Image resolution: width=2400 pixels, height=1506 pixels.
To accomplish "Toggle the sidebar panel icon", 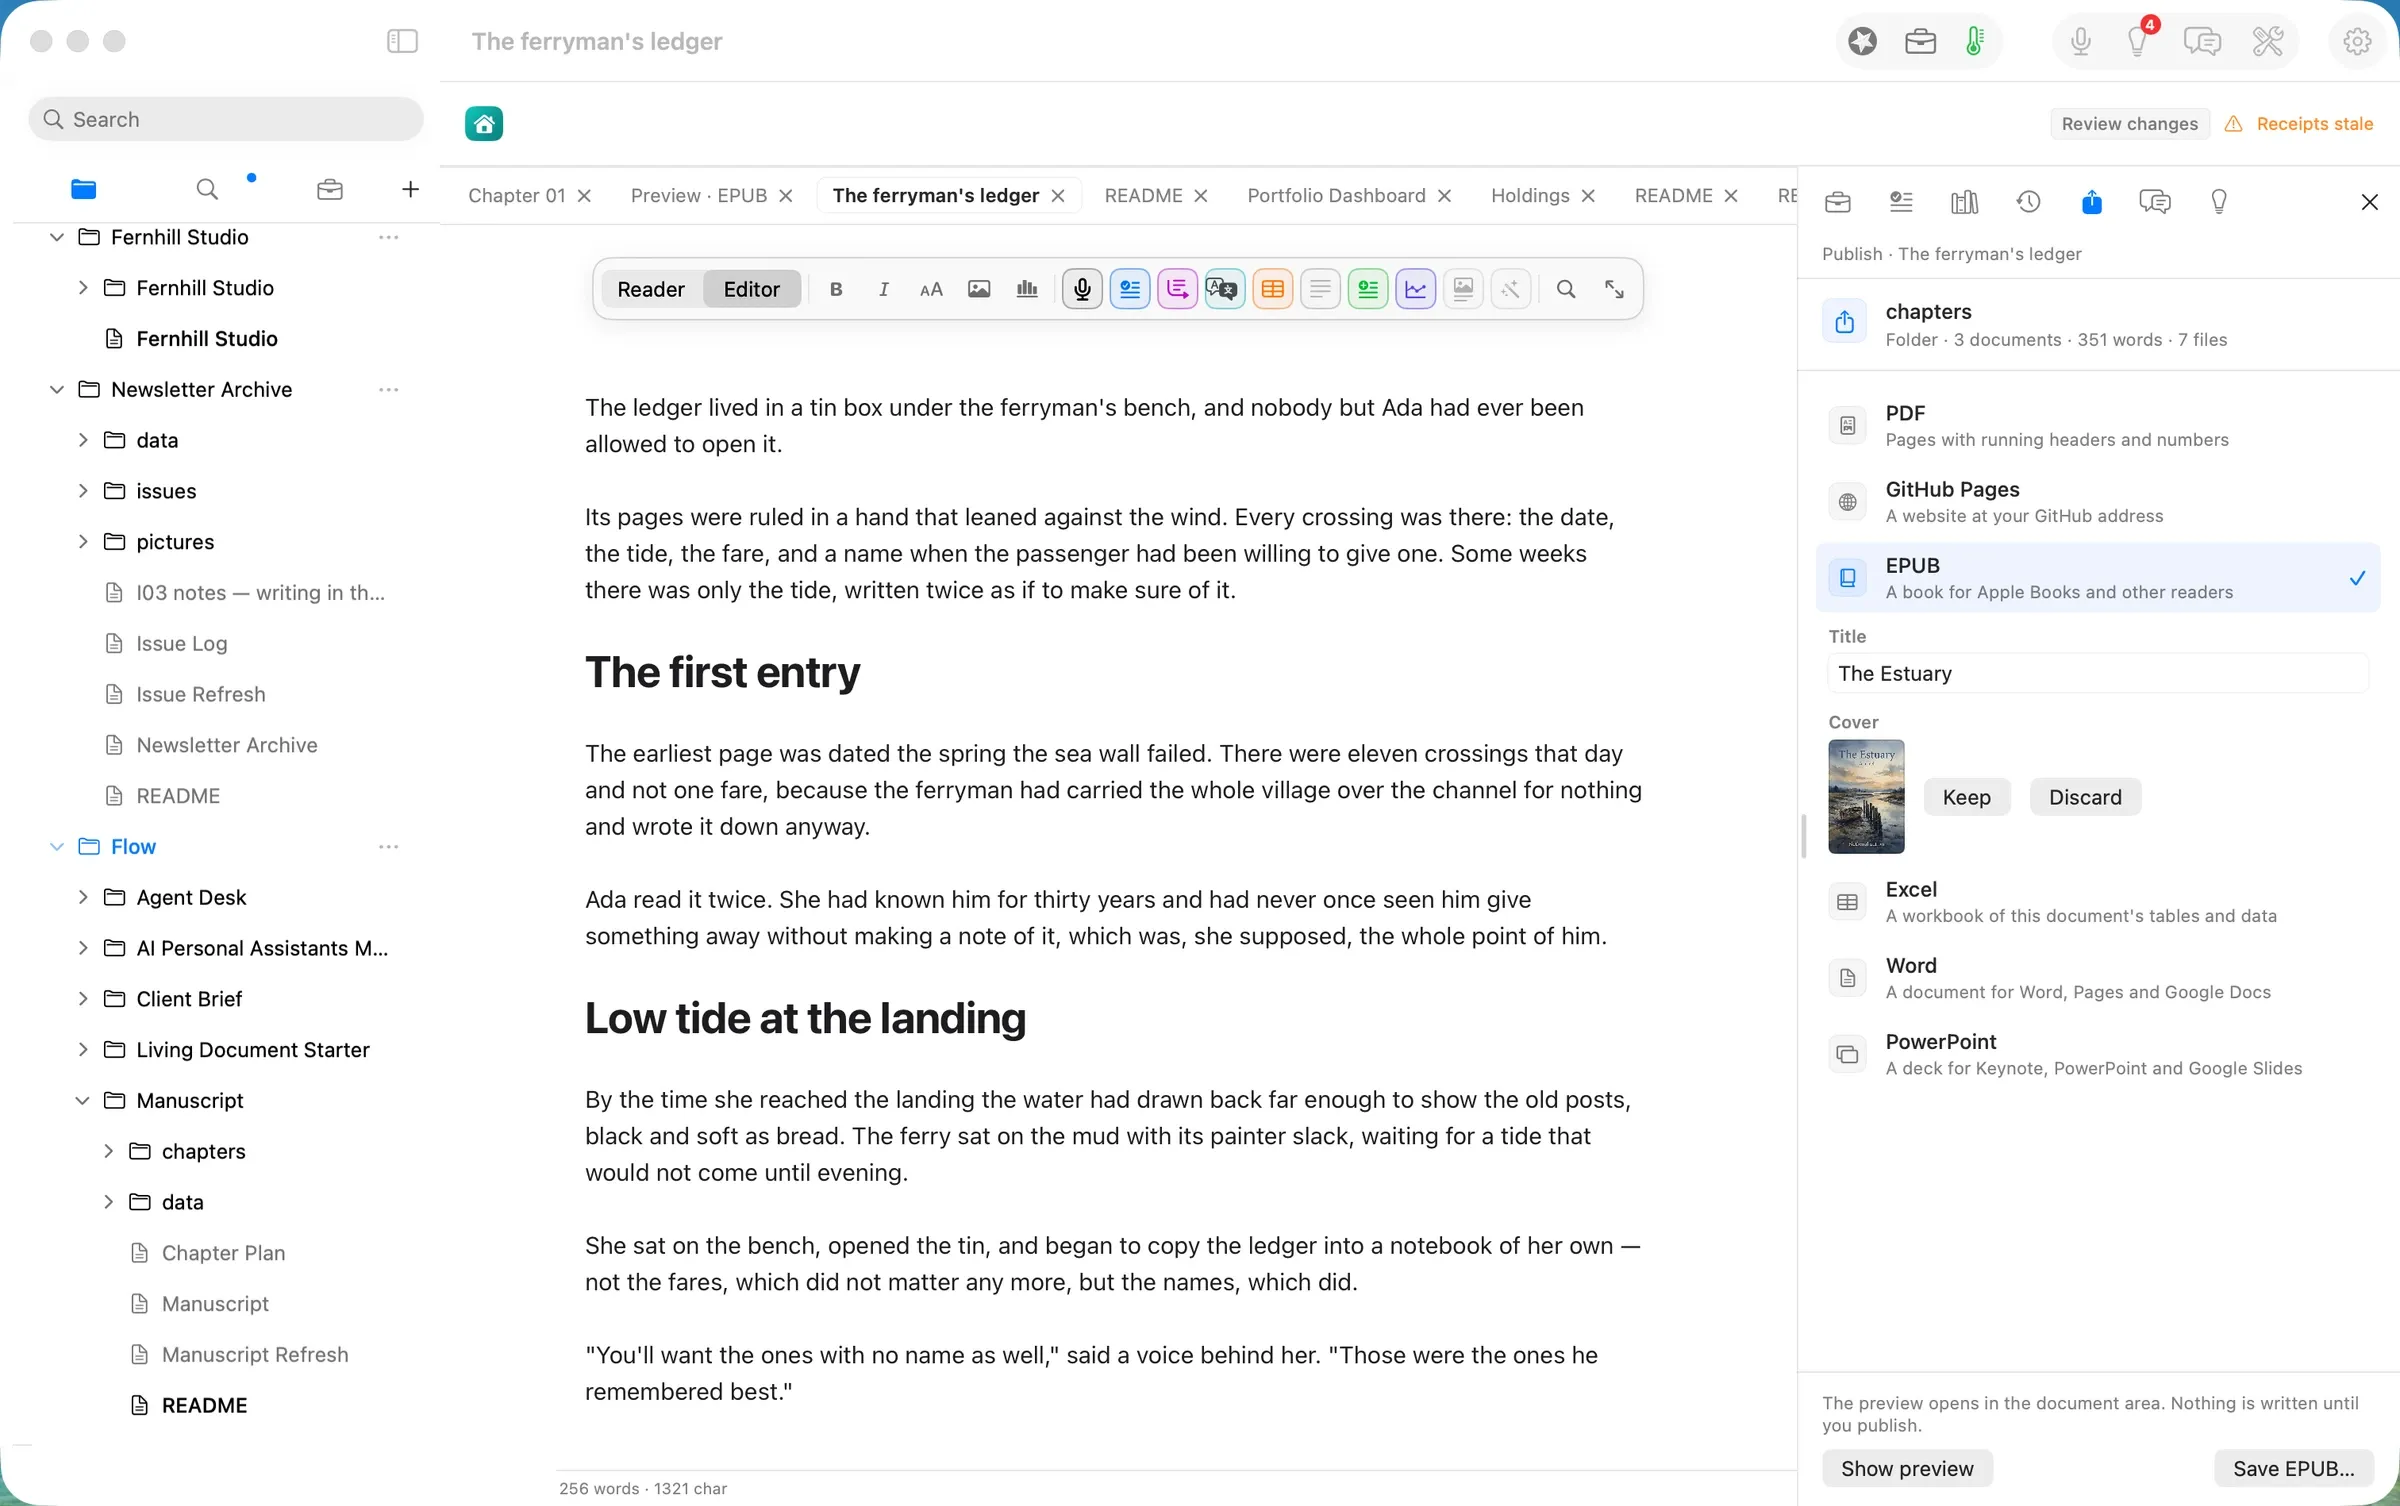I will [402, 41].
